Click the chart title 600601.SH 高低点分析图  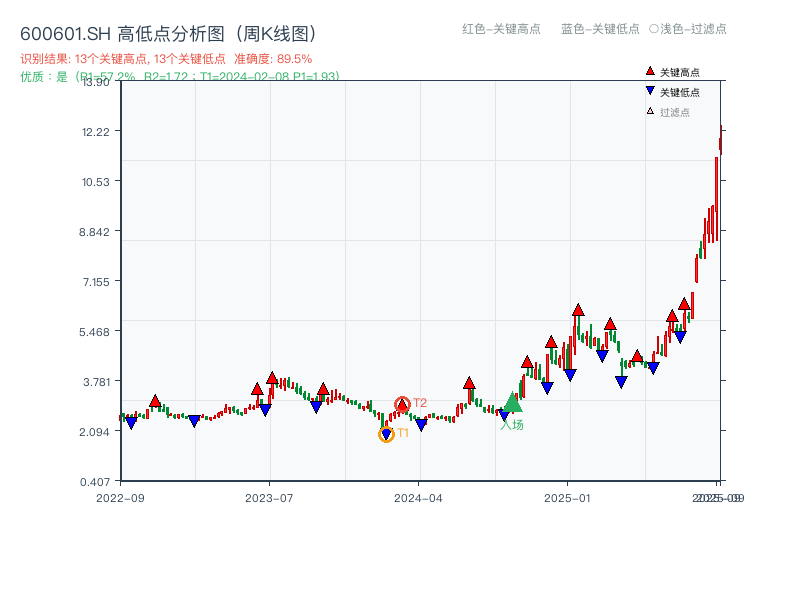tap(169, 34)
